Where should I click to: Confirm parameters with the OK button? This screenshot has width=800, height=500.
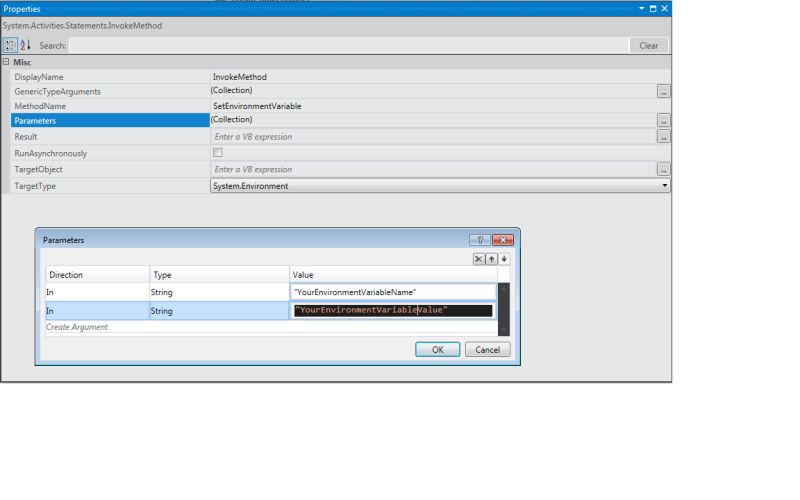[437, 349]
